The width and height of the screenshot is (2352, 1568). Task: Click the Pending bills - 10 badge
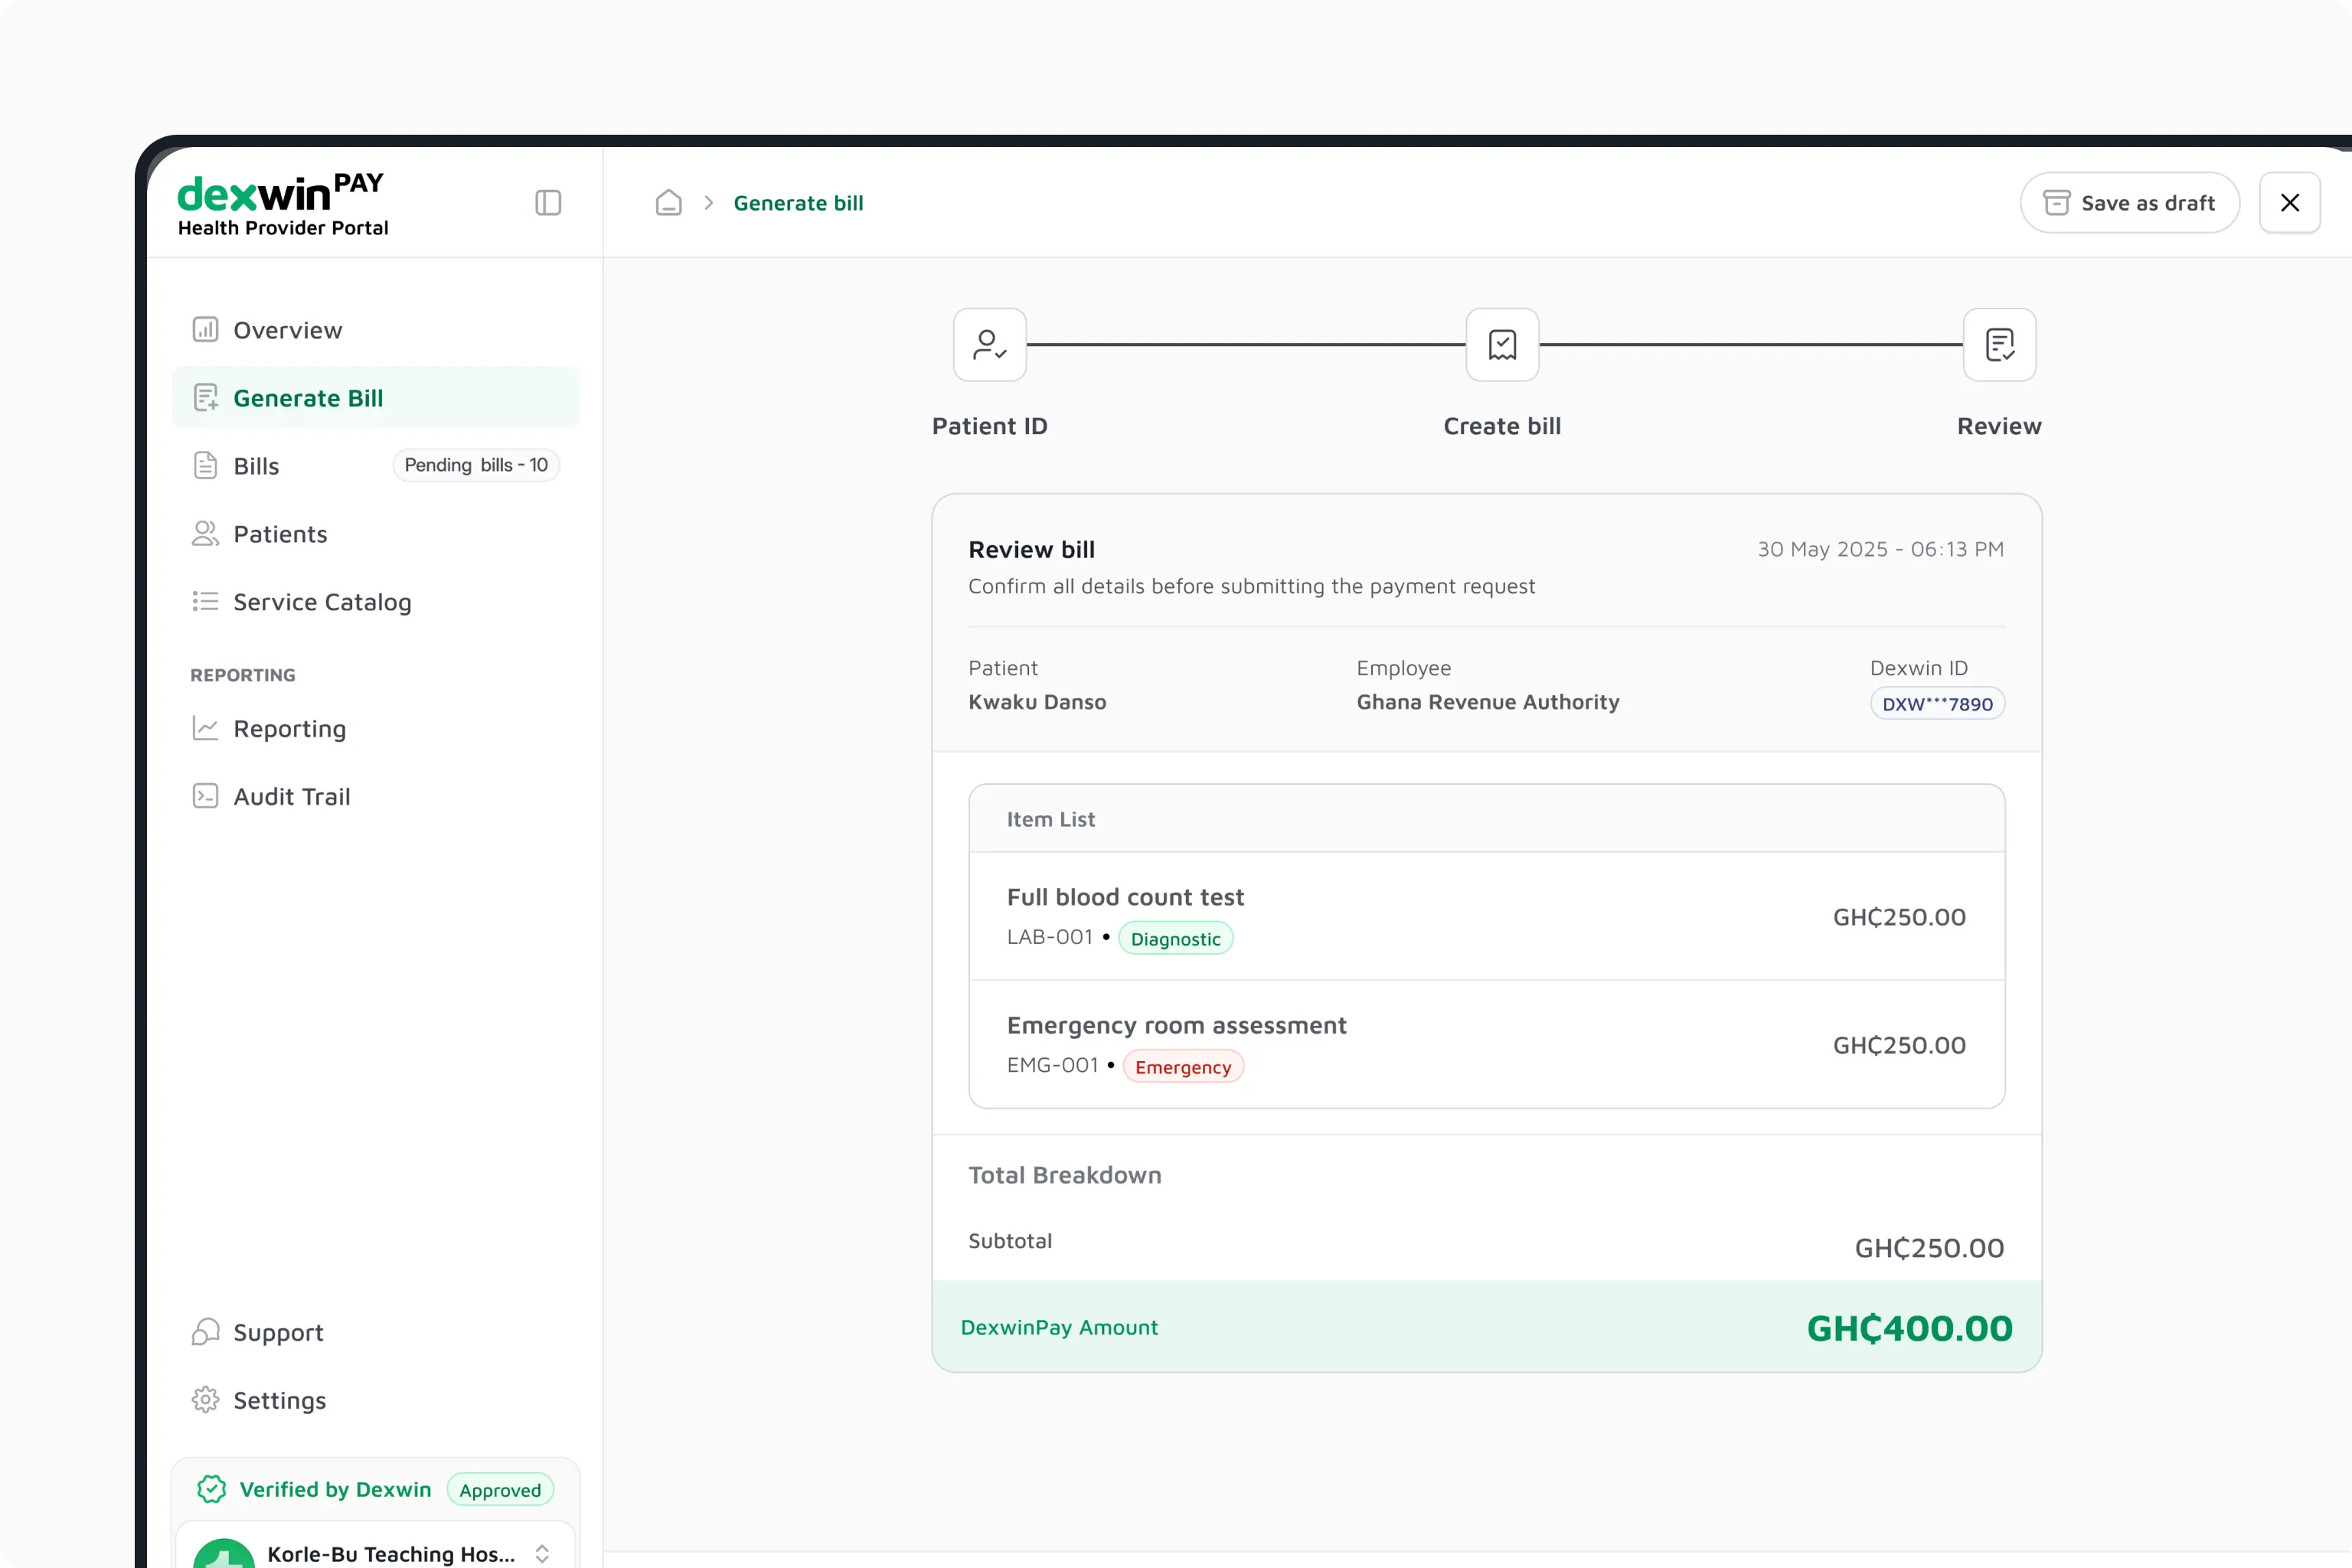click(476, 465)
